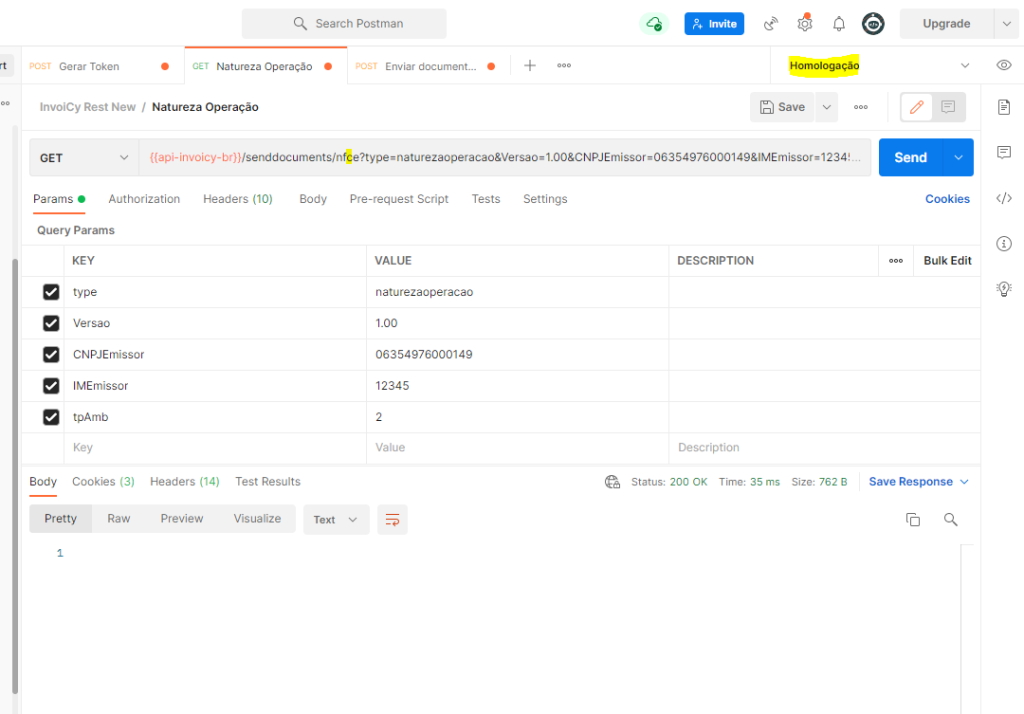
Task: Open the request info icon in sidebar
Action: (x=1003, y=243)
